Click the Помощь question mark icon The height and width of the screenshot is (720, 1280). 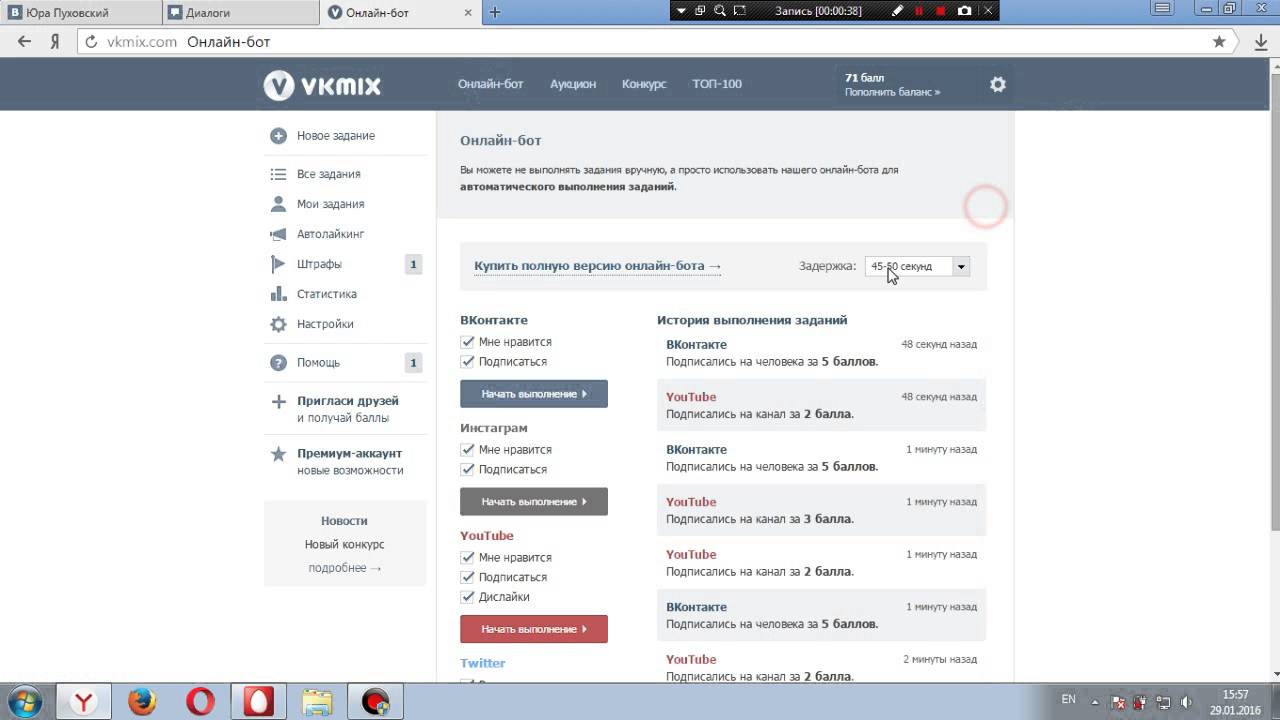pos(278,363)
